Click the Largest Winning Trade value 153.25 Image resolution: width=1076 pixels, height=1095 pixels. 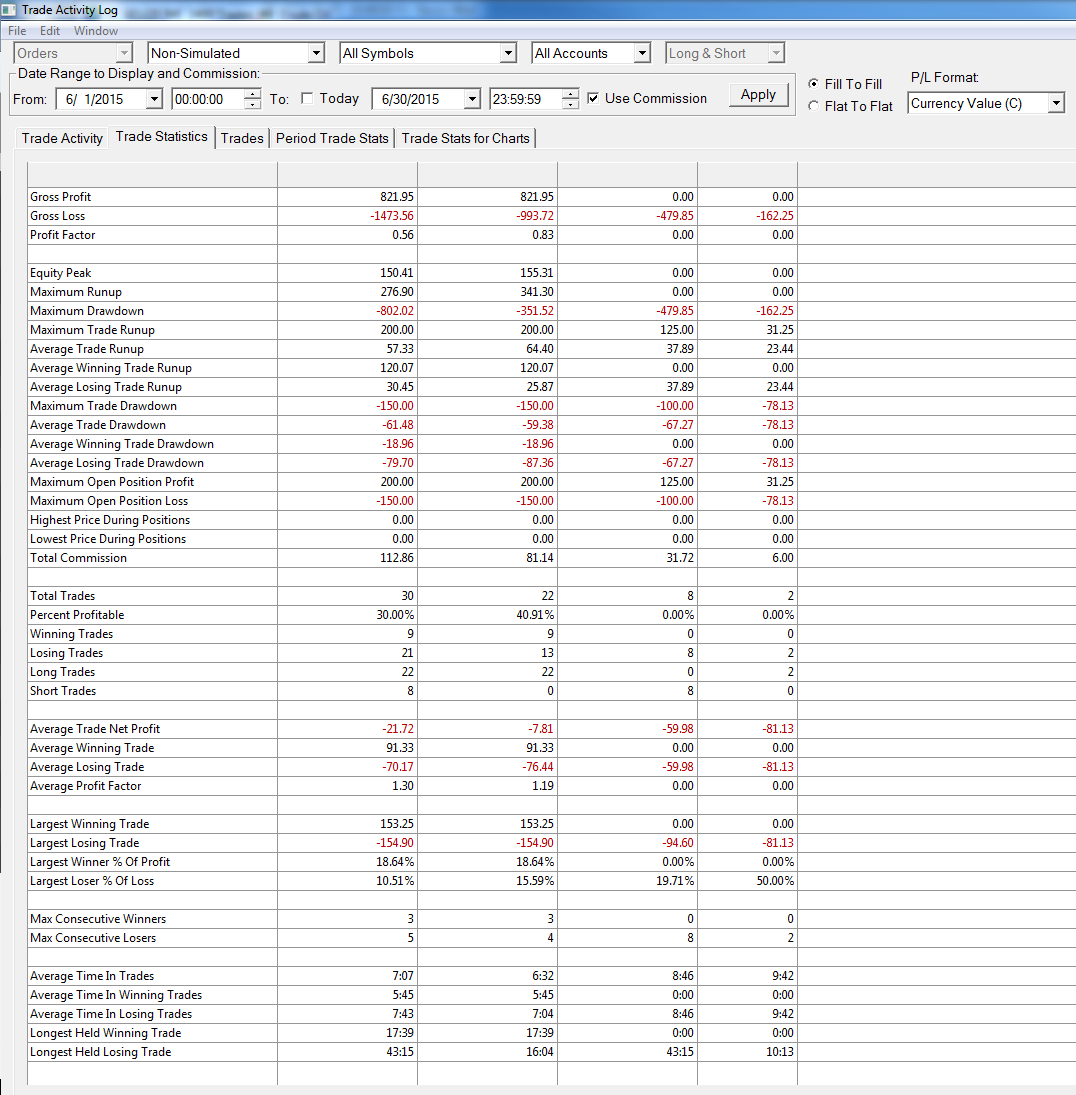point(397,824)
